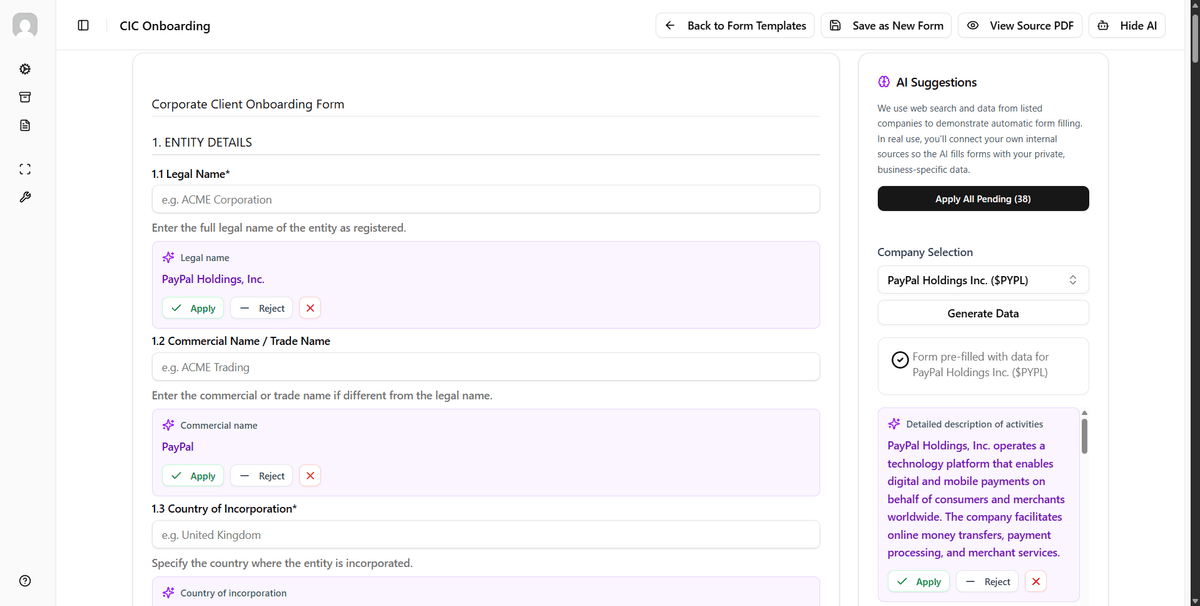Apply the Legal name suggestion

(x=194, y=308)
